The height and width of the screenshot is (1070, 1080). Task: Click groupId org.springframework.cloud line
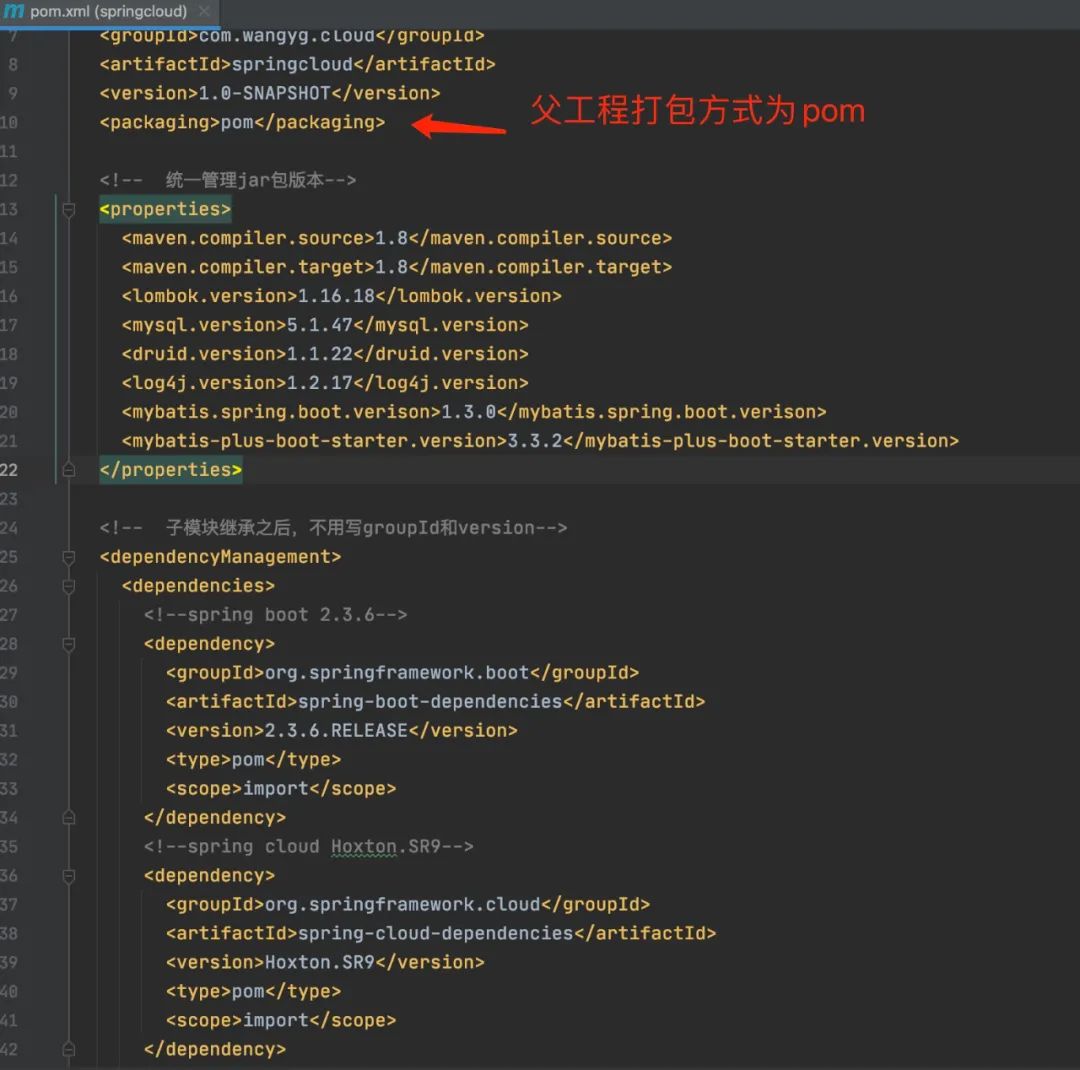pyautogui.click(x=408, y=905)
